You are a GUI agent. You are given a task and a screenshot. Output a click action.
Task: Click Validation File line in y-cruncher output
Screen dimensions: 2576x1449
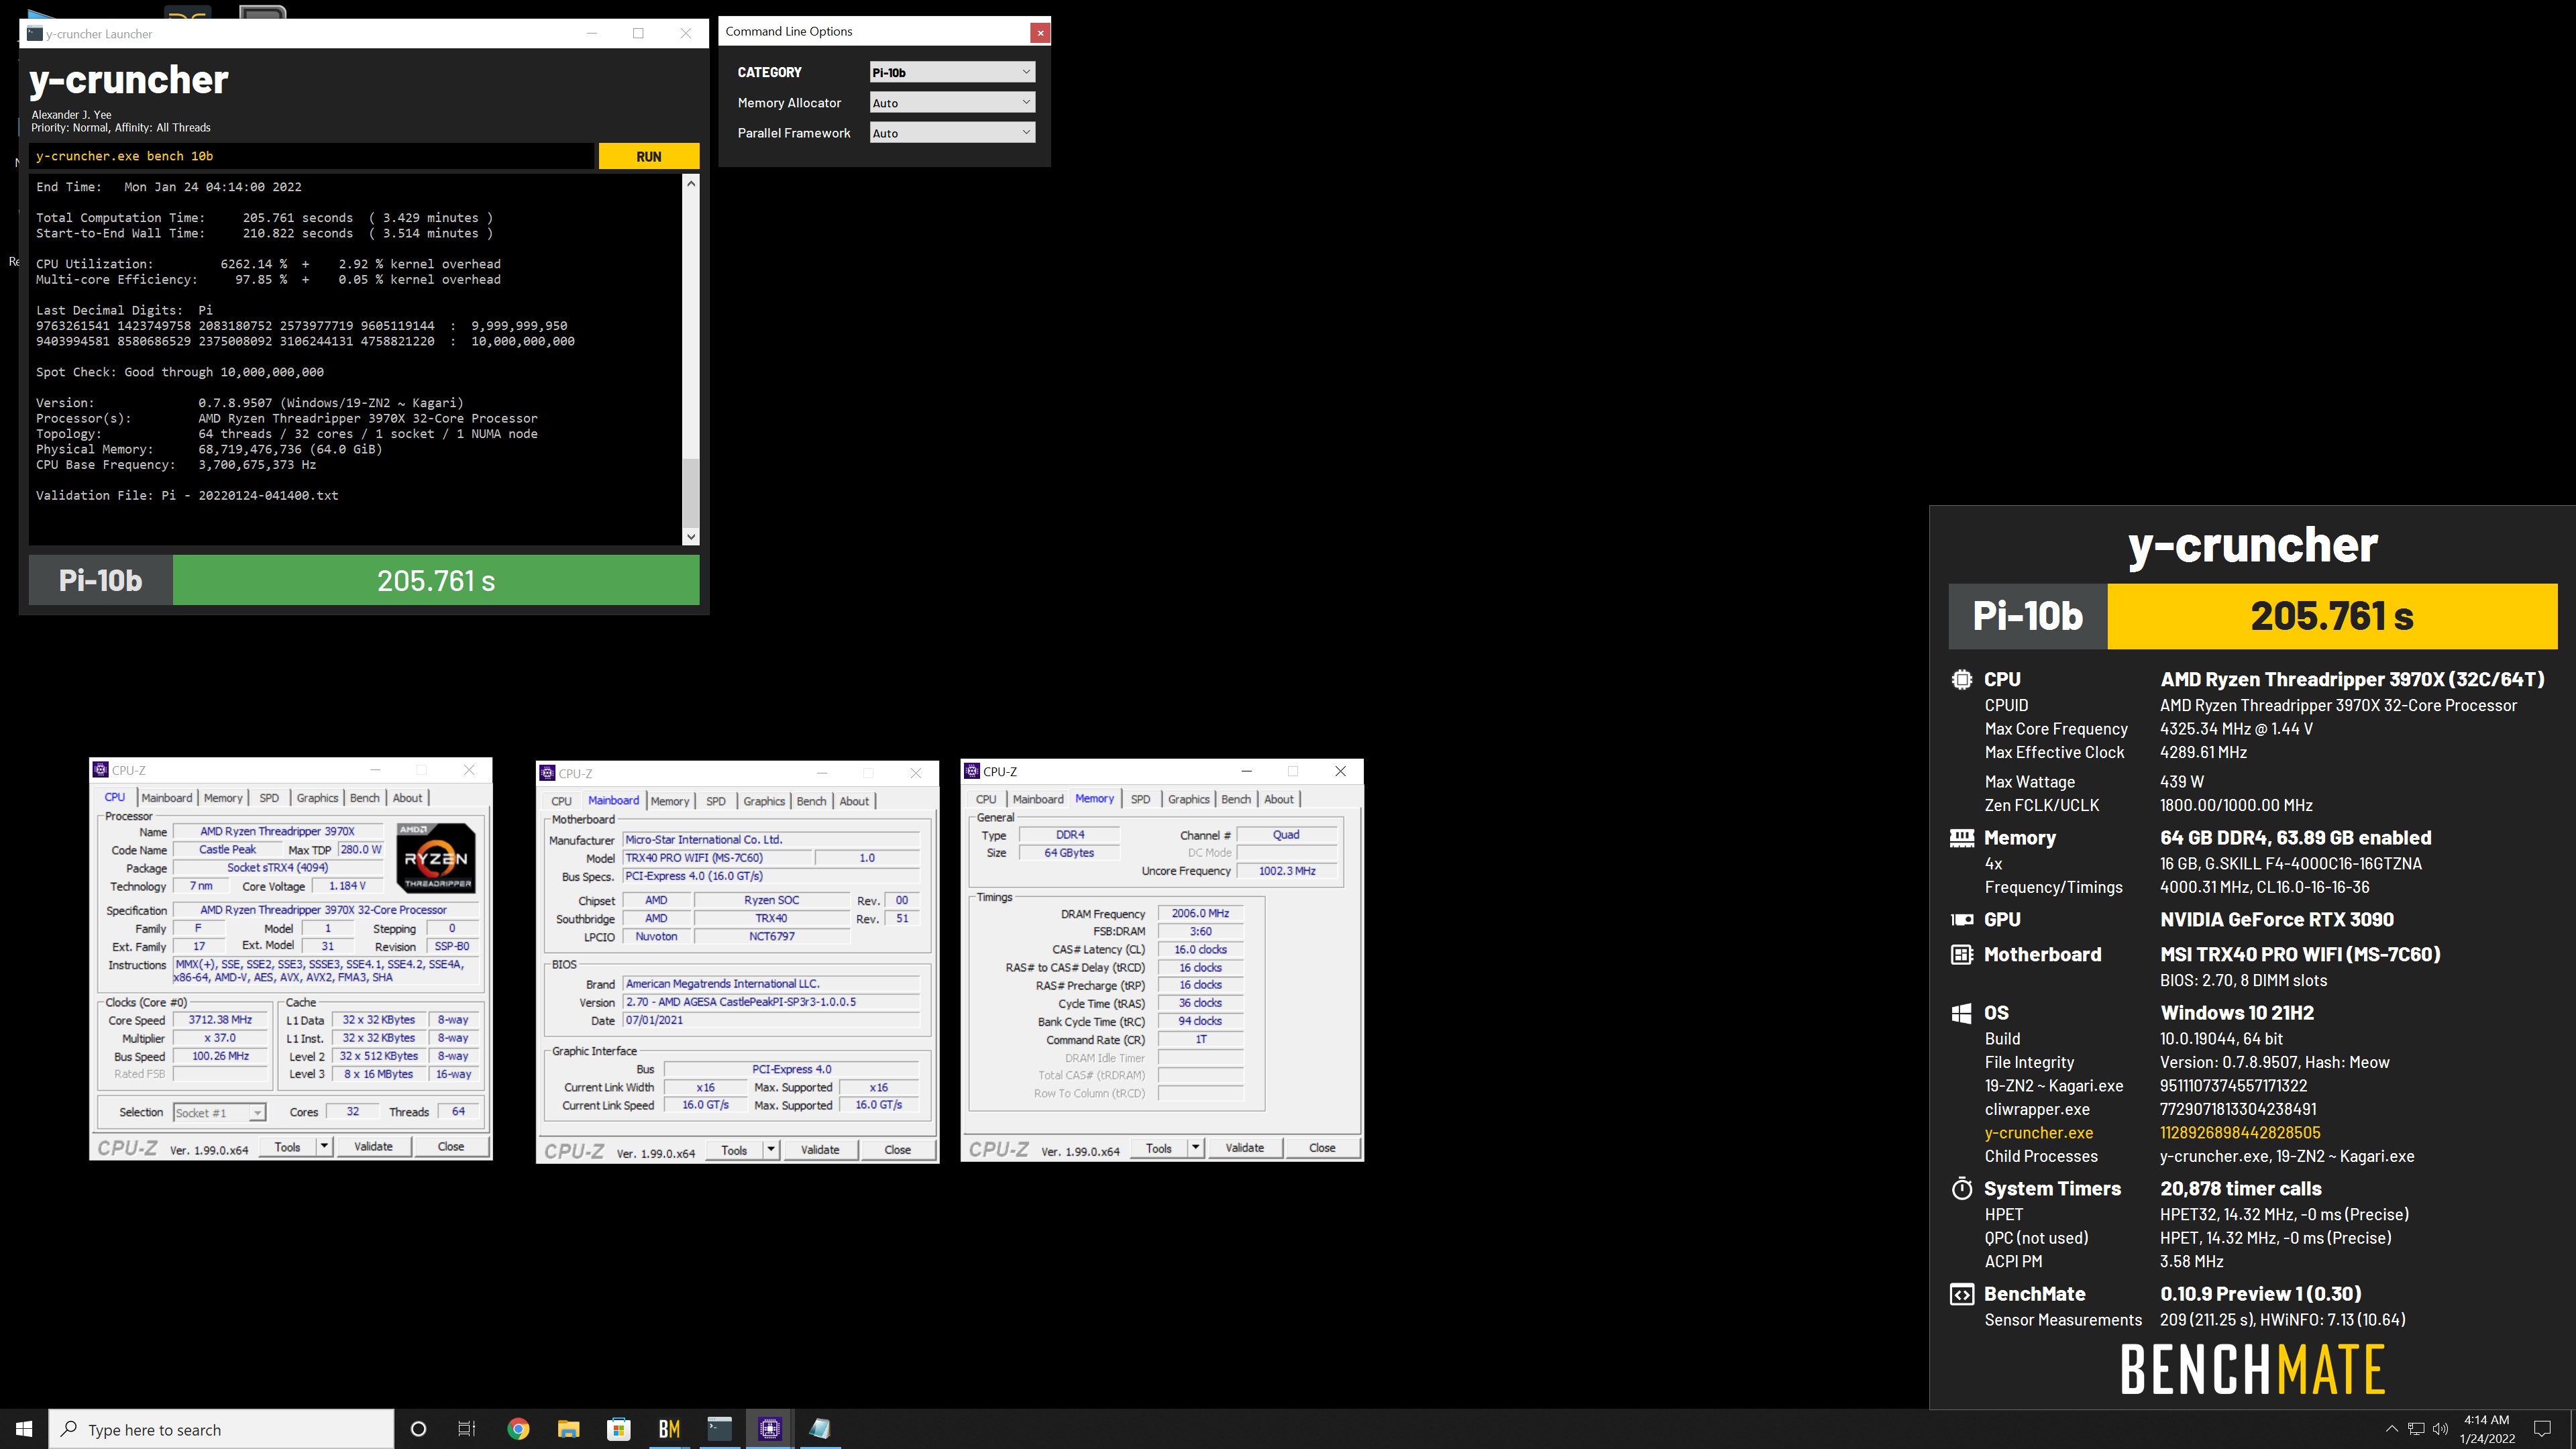click(187, 495)
